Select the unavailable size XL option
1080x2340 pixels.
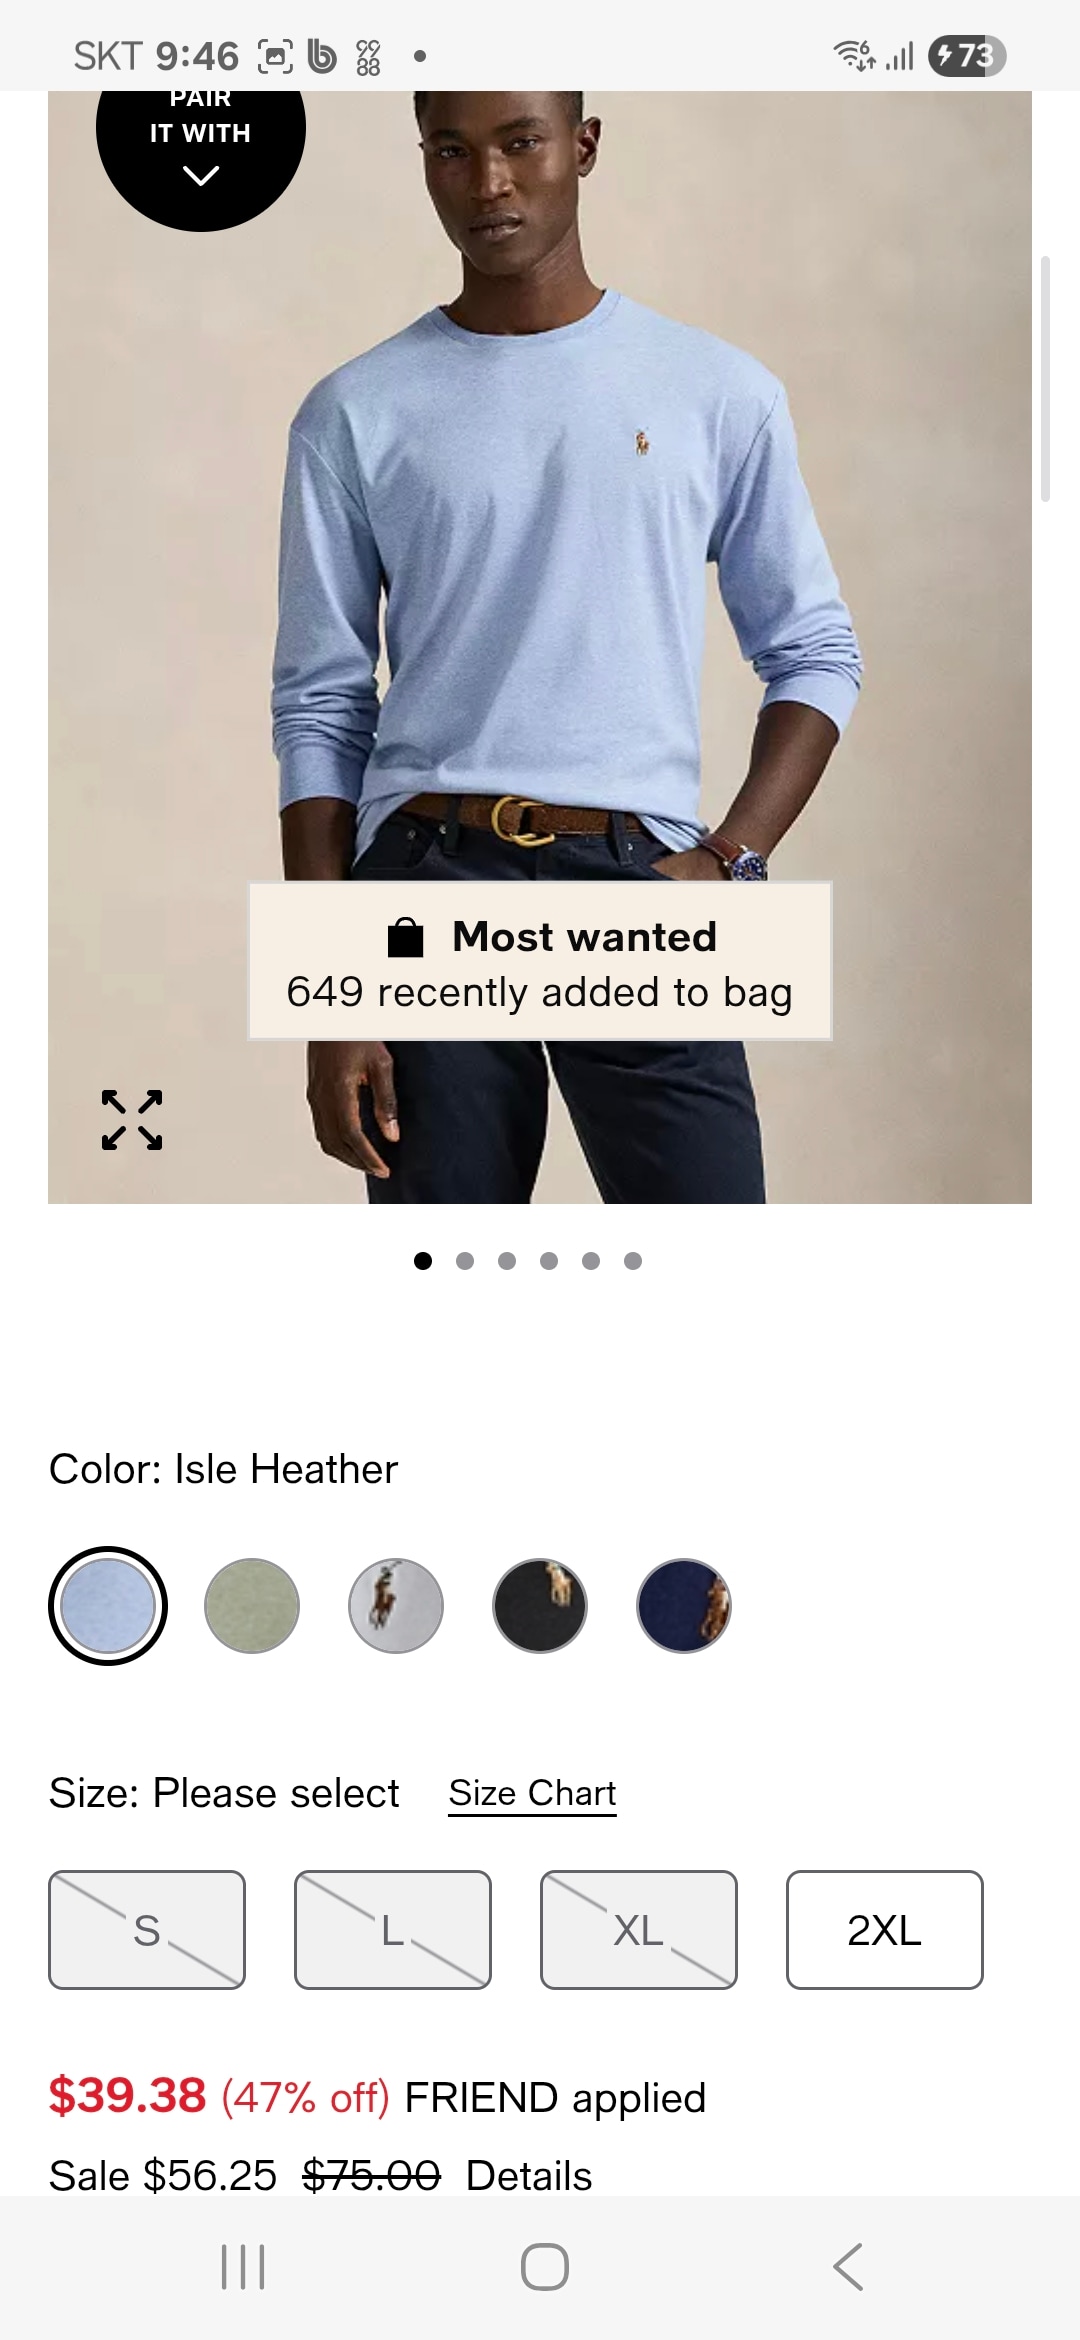(639, 1930)
